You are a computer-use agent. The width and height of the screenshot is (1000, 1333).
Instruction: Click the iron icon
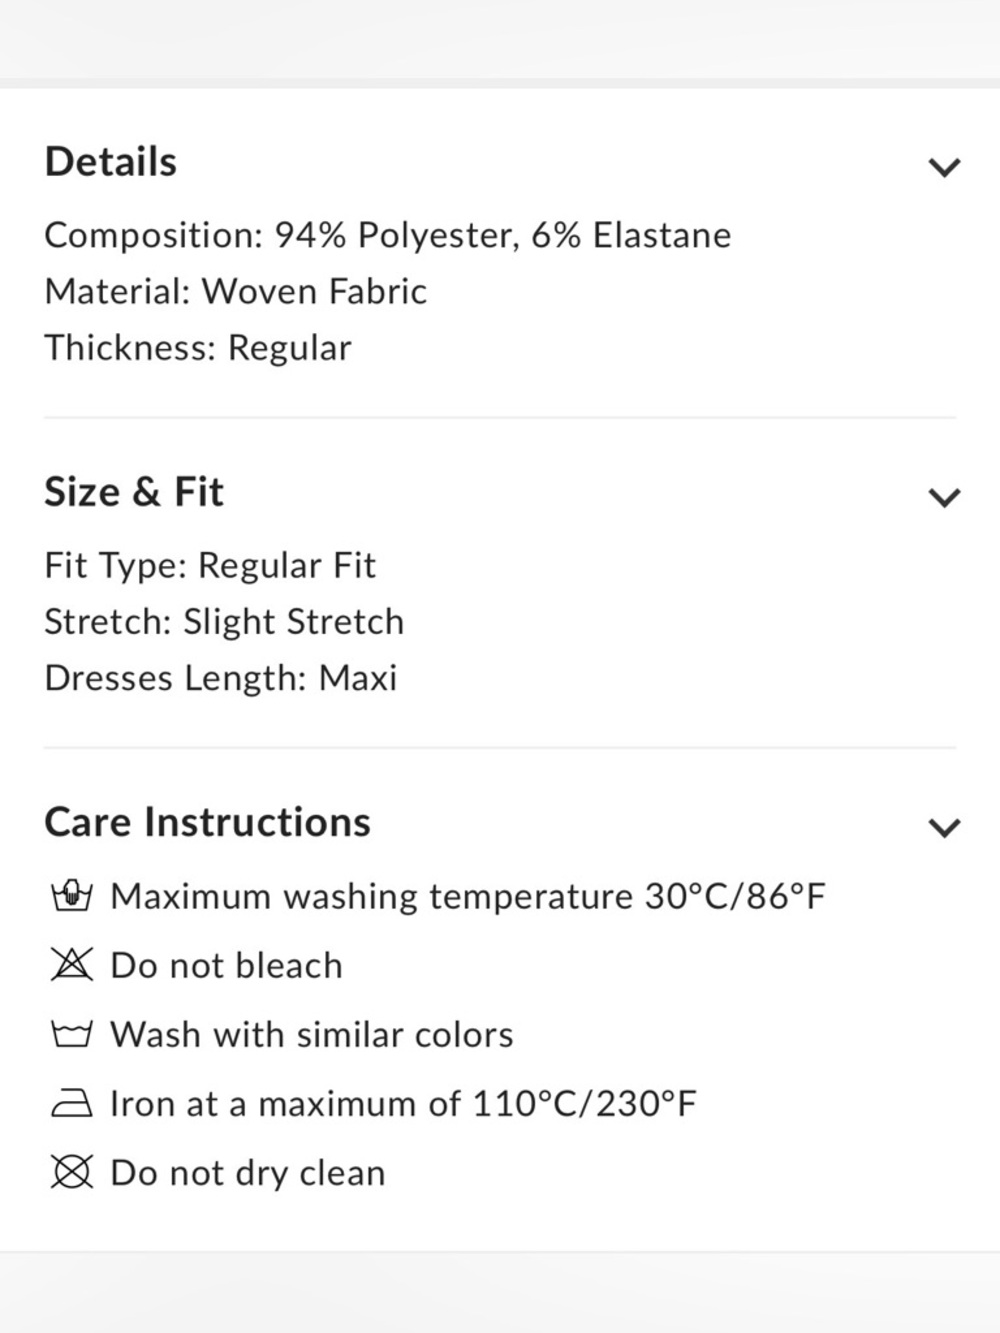click(71, 1103)
